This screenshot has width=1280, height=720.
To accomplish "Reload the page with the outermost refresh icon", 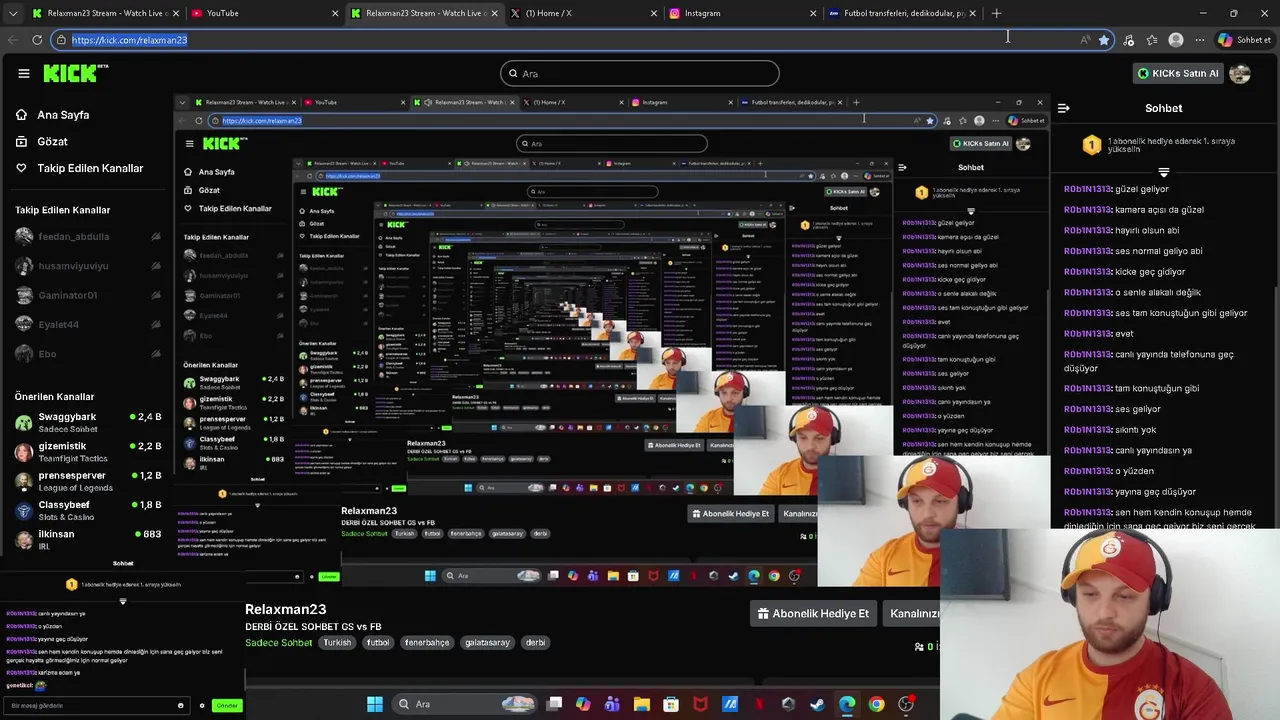I will (37, 40).
